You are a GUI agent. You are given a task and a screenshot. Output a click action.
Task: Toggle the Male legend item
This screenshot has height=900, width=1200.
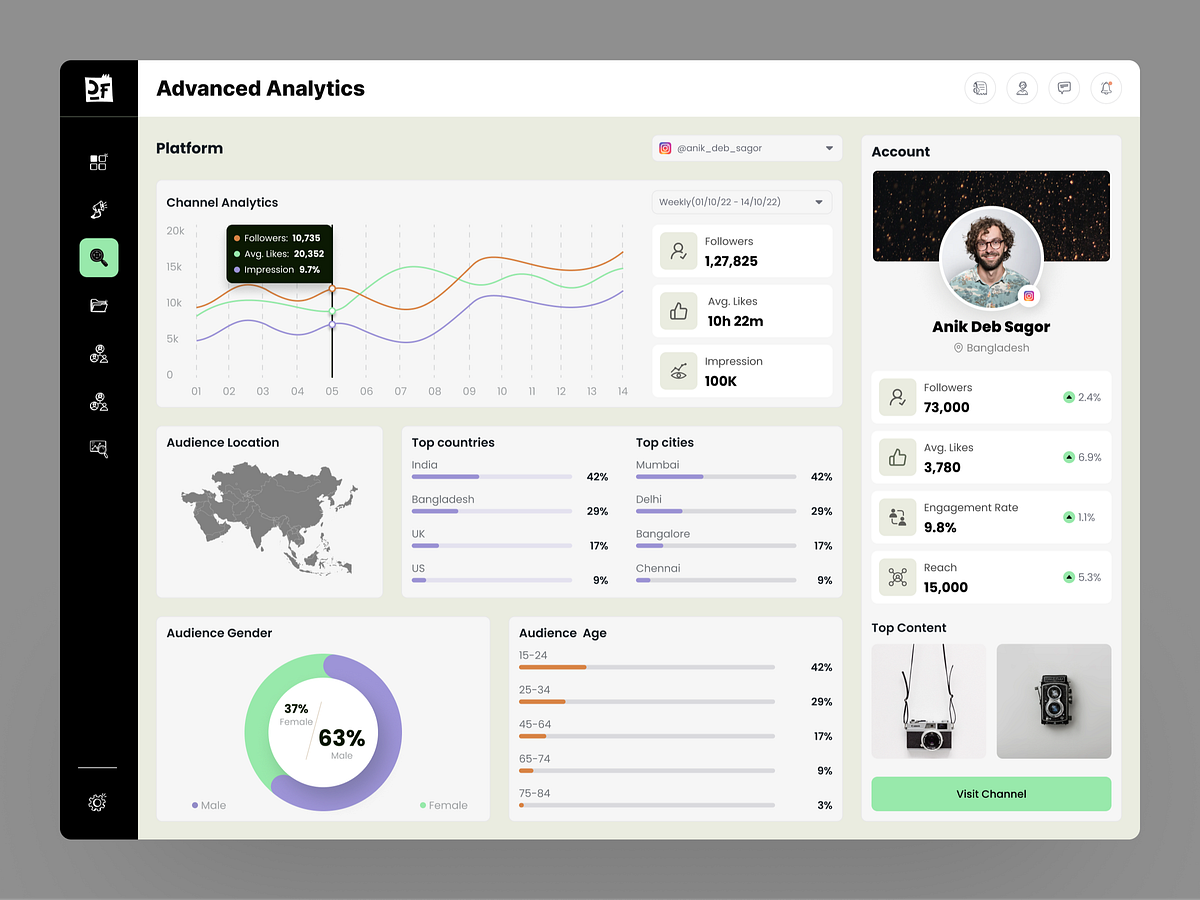coord(209,805)
